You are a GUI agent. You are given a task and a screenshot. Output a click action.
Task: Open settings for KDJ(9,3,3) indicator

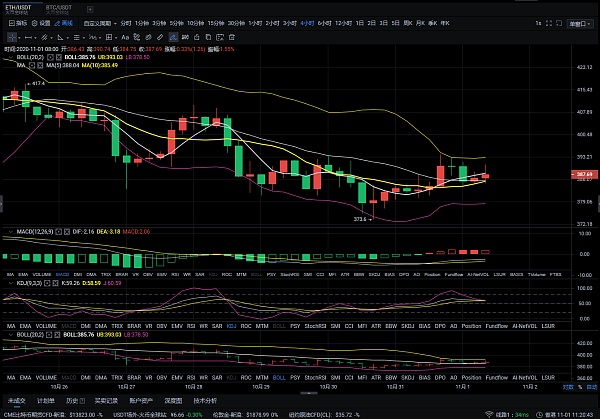(x=47, y=284)
